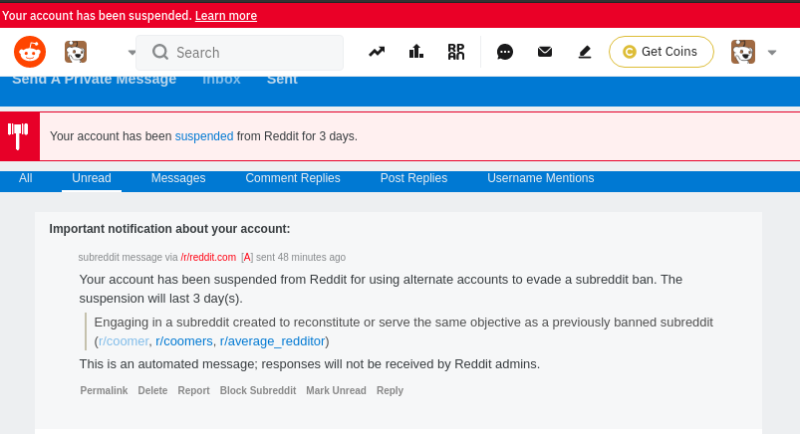This screenshot has width=800, height=434.
Task: Click Block Subreddit under the message
Action: pyautogui.click(x=258, y=391)
